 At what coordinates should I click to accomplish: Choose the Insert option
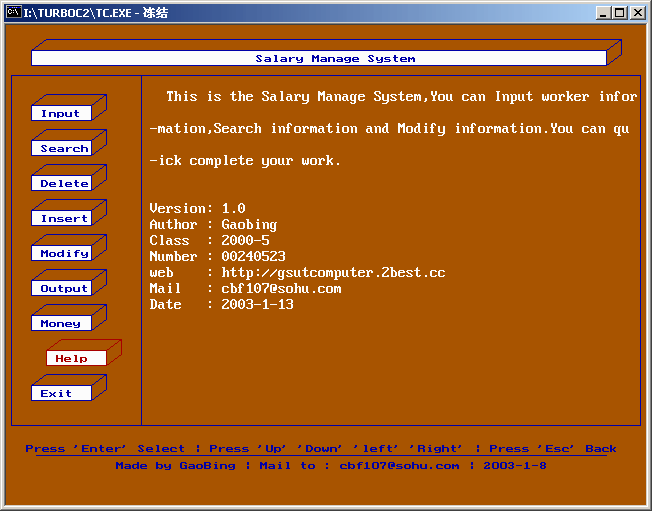click(x=64, y=218)
